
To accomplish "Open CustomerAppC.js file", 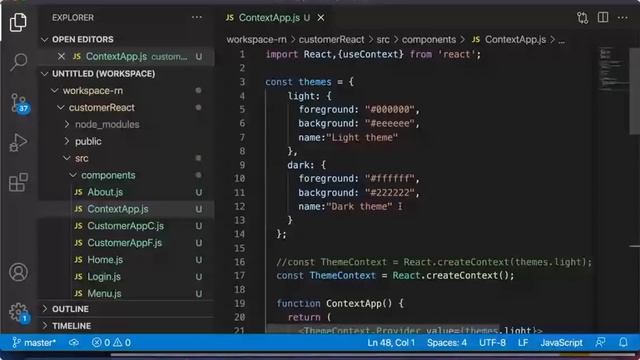I will click(127, 226).
